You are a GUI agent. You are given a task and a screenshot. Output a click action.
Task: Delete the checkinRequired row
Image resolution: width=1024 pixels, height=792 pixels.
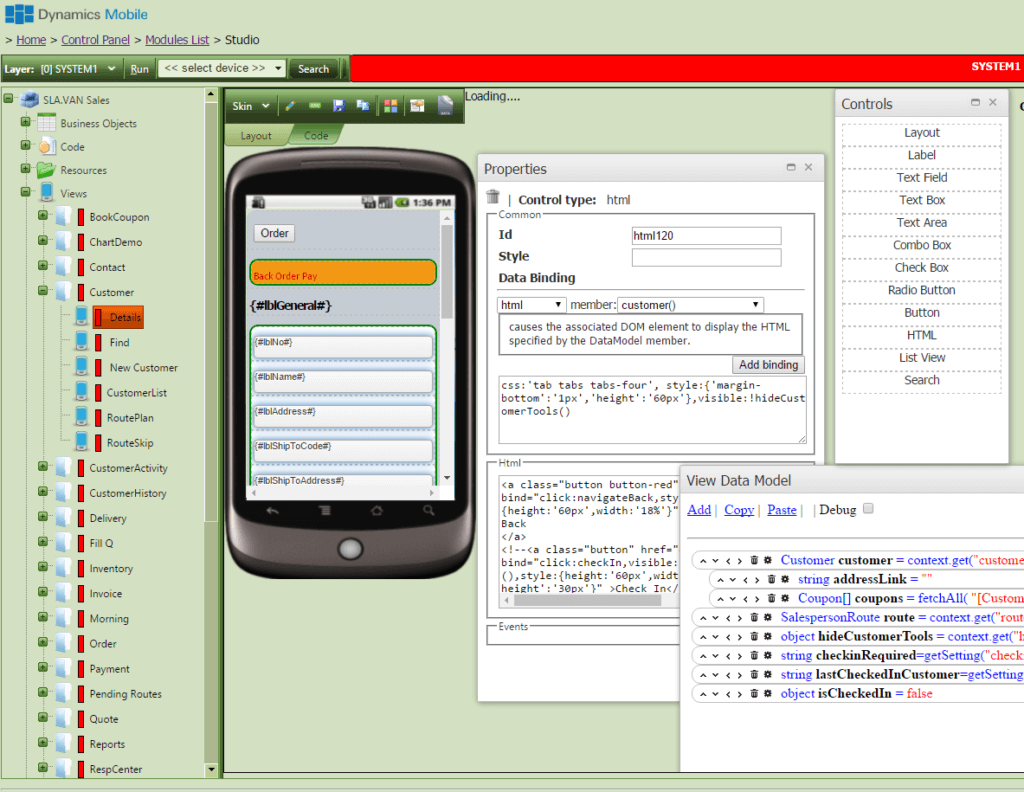(754, 656)
